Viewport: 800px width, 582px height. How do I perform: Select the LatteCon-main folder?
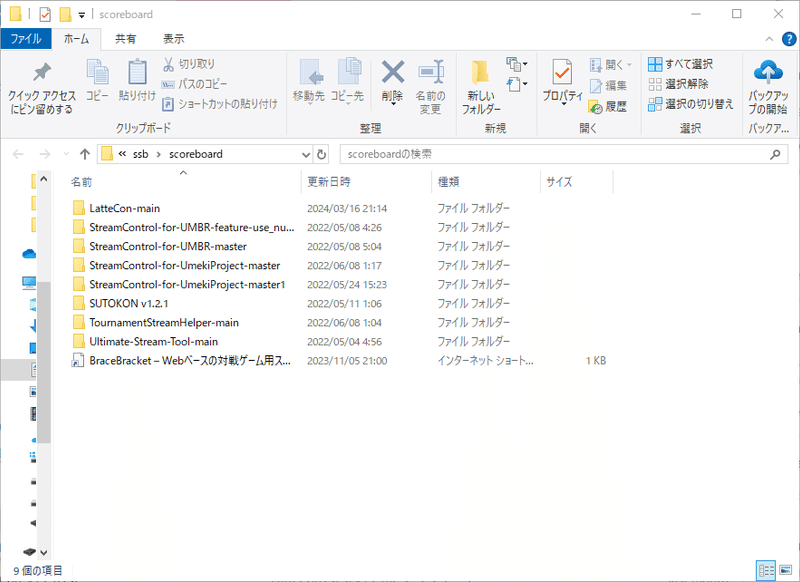tap(124, 208)
